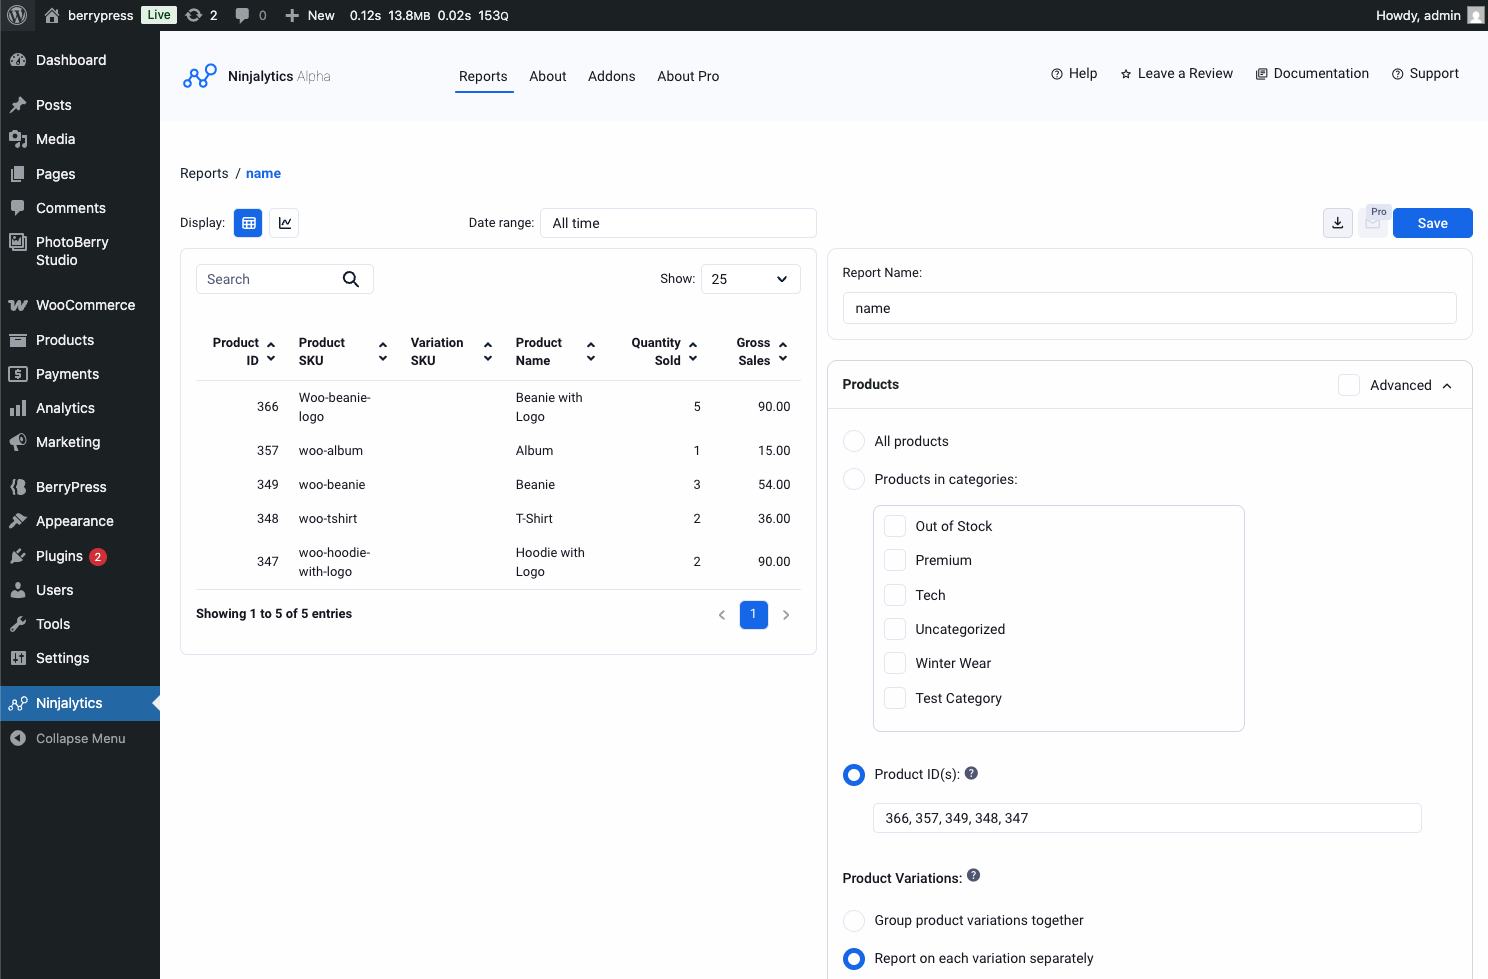Select the All products radio button
Viewport: 1488px width, 979px height.
(x=853, y=440)
